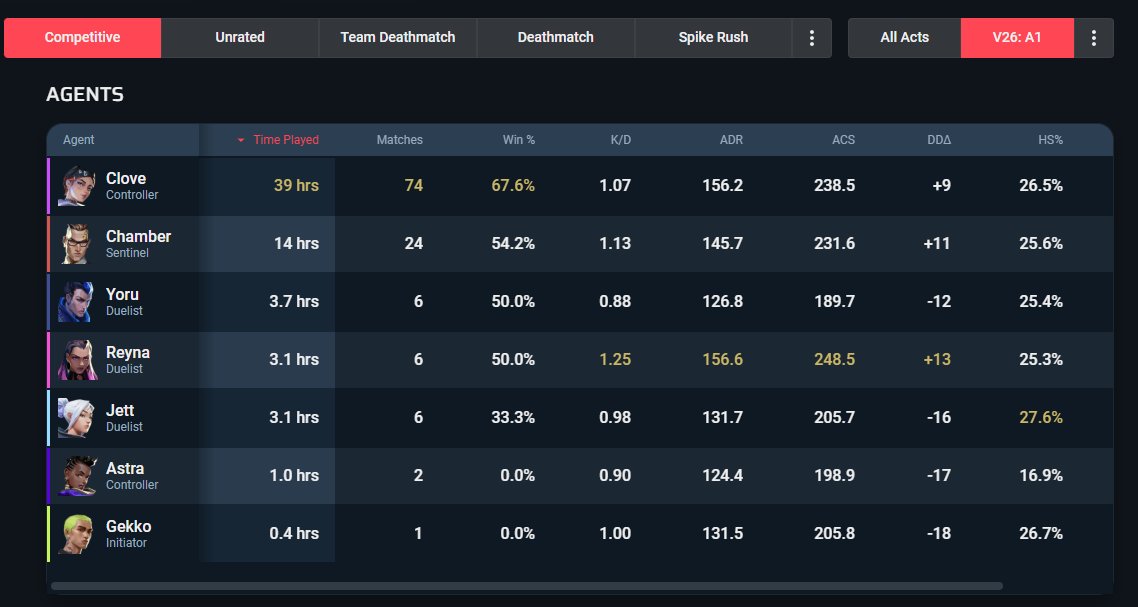Click Reyna's 1.25 K/D value
The height and width of the screenshot is (607, 1138).
(615, 360)
